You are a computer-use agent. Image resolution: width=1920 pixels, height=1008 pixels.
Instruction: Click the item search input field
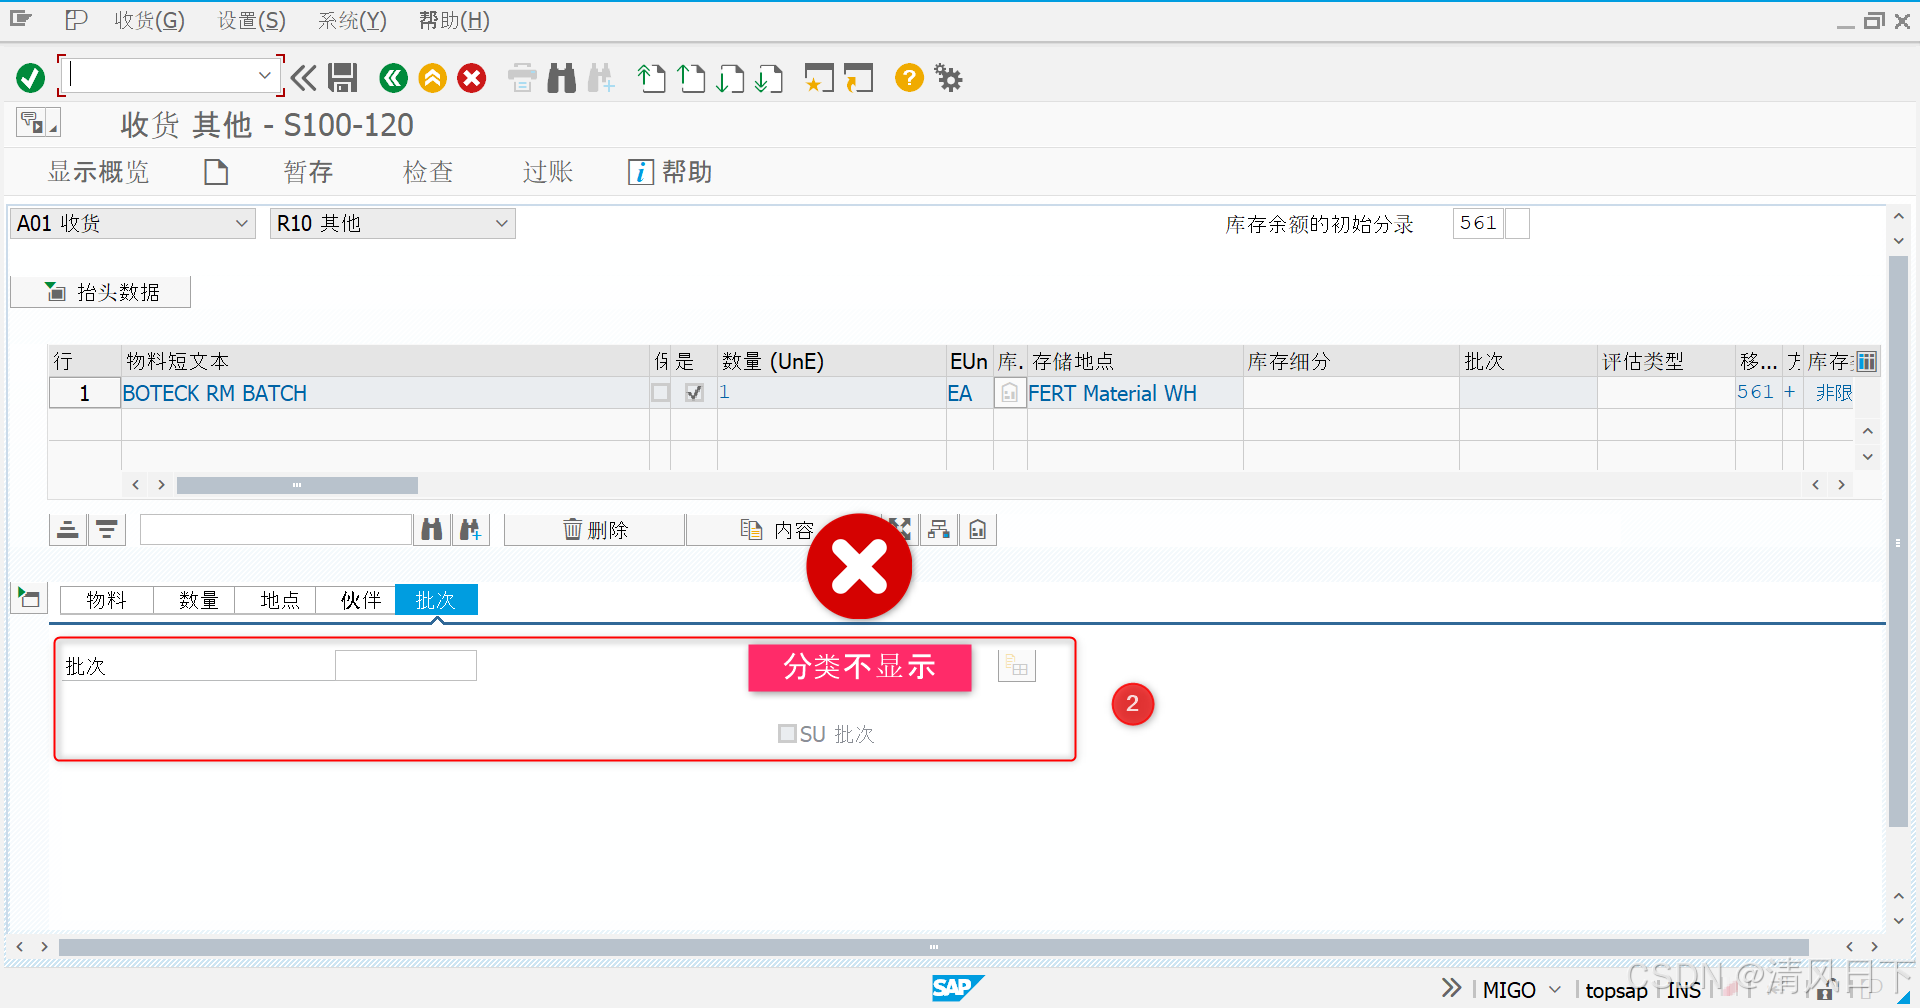[x=276, y=529]
